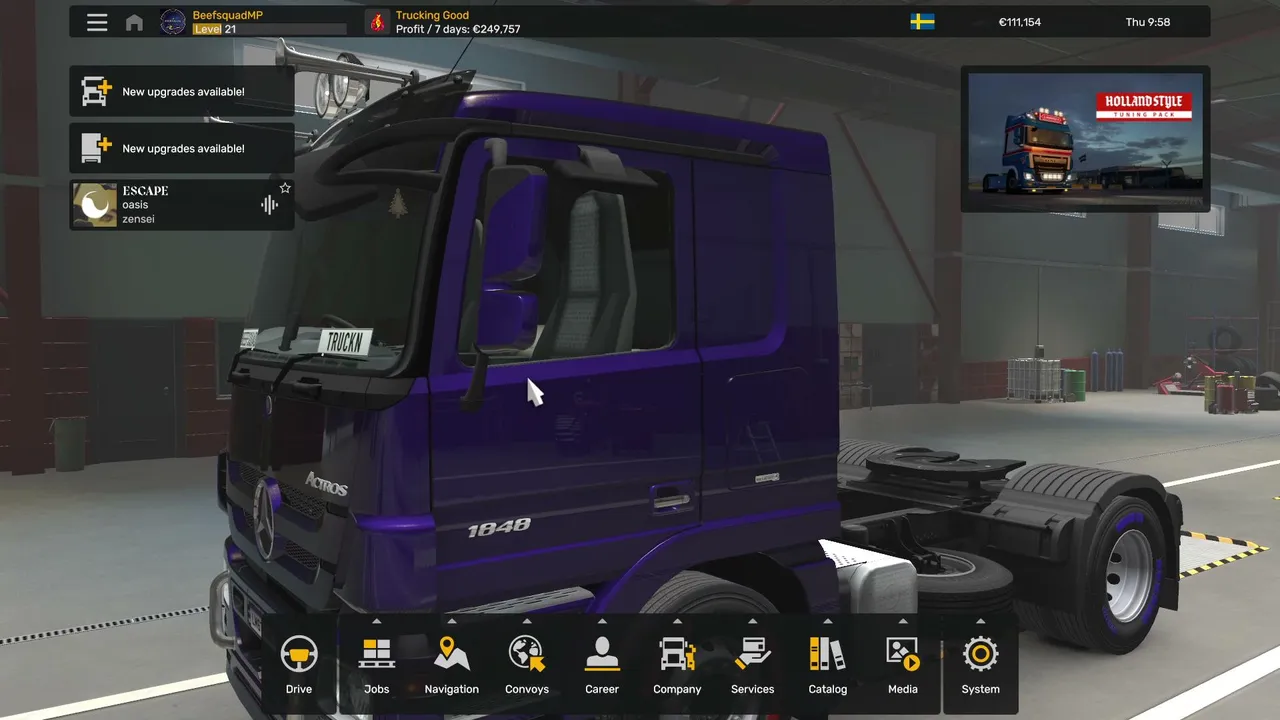Click the ESCAPE album artwork
The width and height of the screenshot is (1280, 720).
(x=95, y=205)
